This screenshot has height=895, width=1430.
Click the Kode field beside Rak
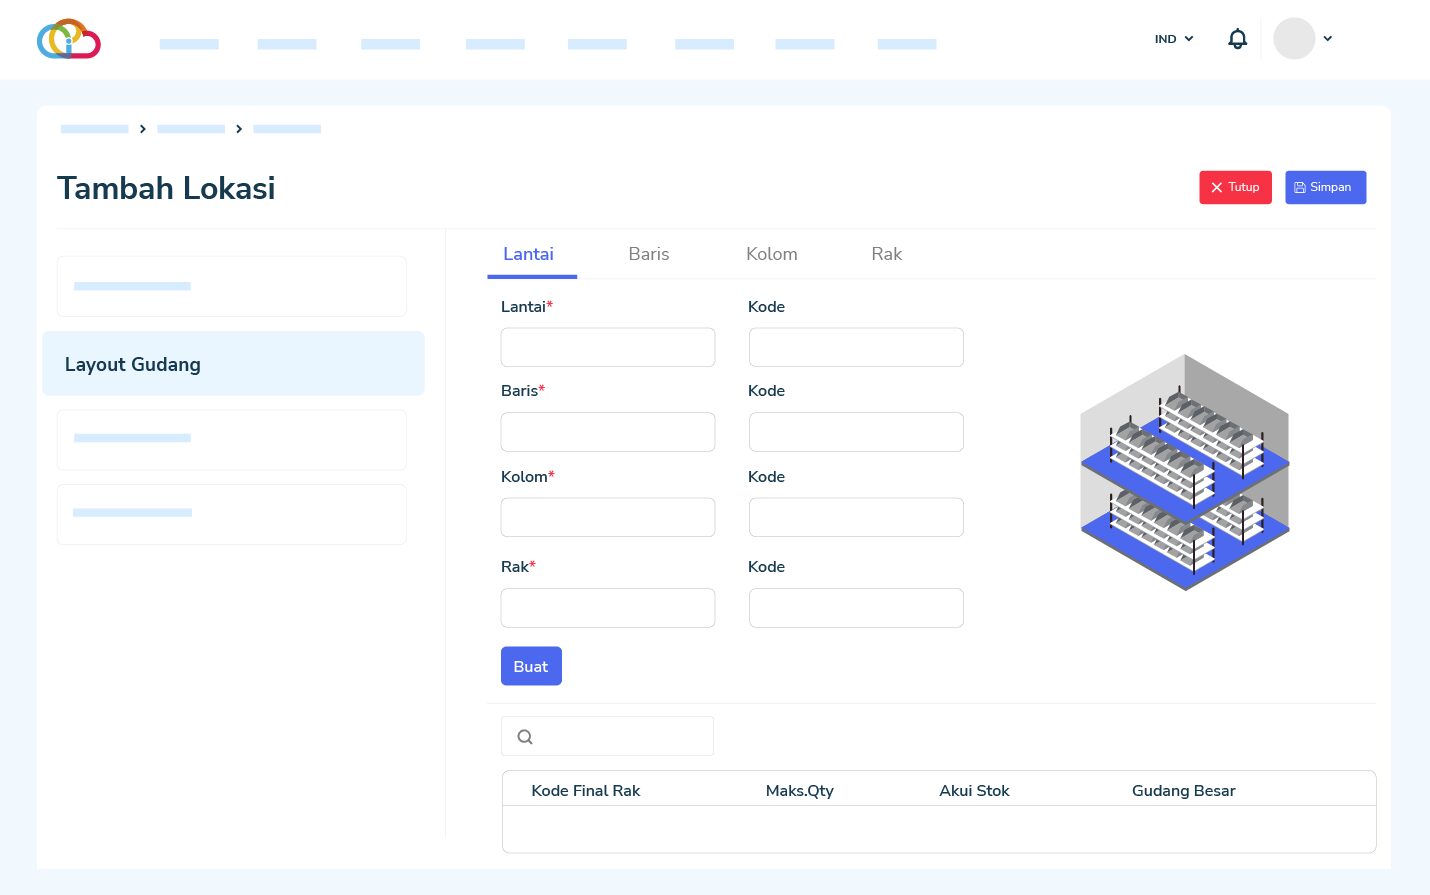click(856, 608)
